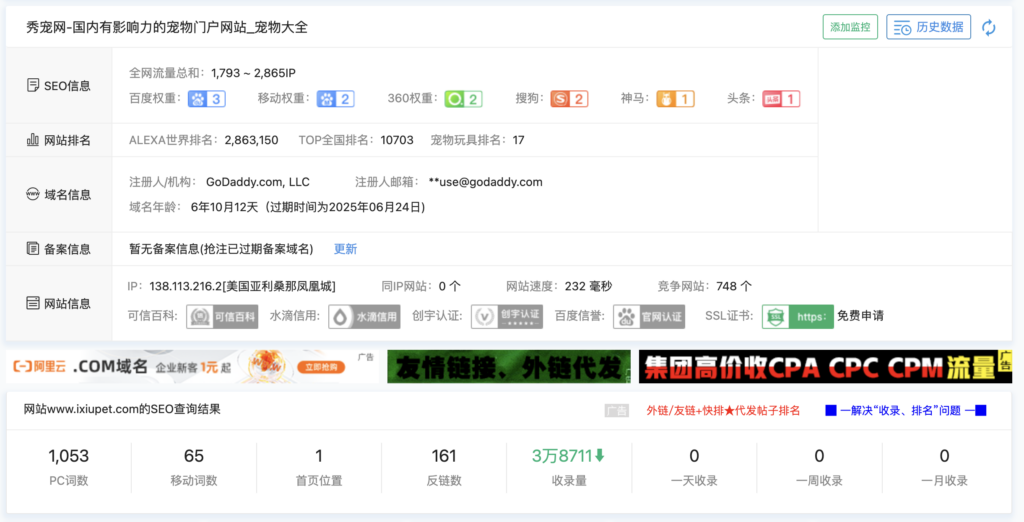1024x522 pixels.
Task: Click 宠物玩具排名 value 17
Action: coord(519,140)
